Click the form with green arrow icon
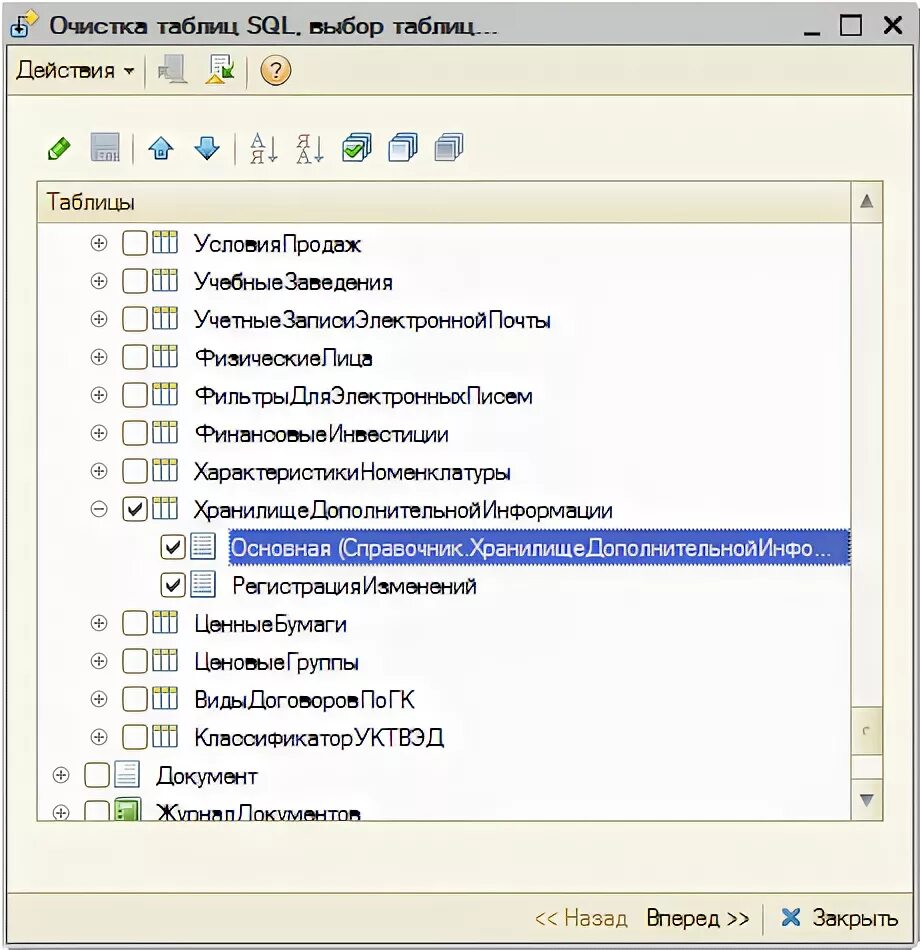 click(x=221, y=70)
